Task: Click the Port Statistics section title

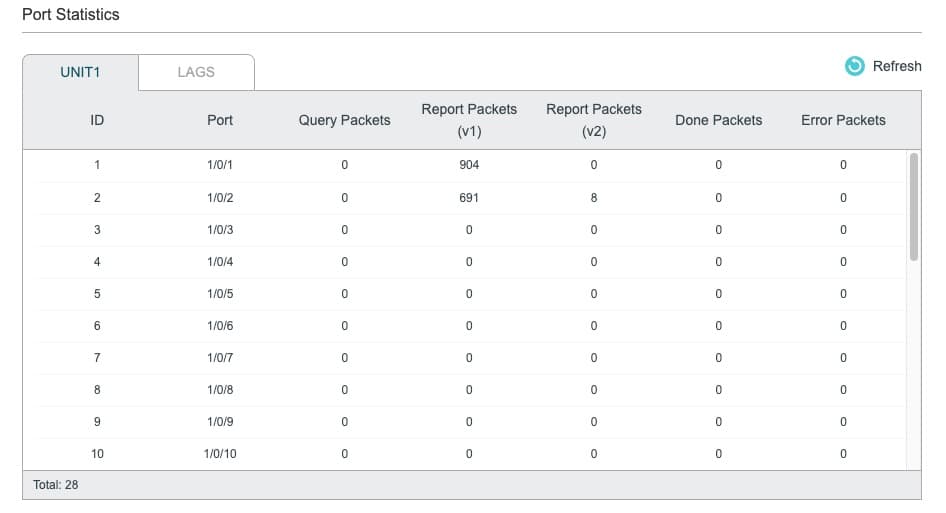Action: point(71,14)
